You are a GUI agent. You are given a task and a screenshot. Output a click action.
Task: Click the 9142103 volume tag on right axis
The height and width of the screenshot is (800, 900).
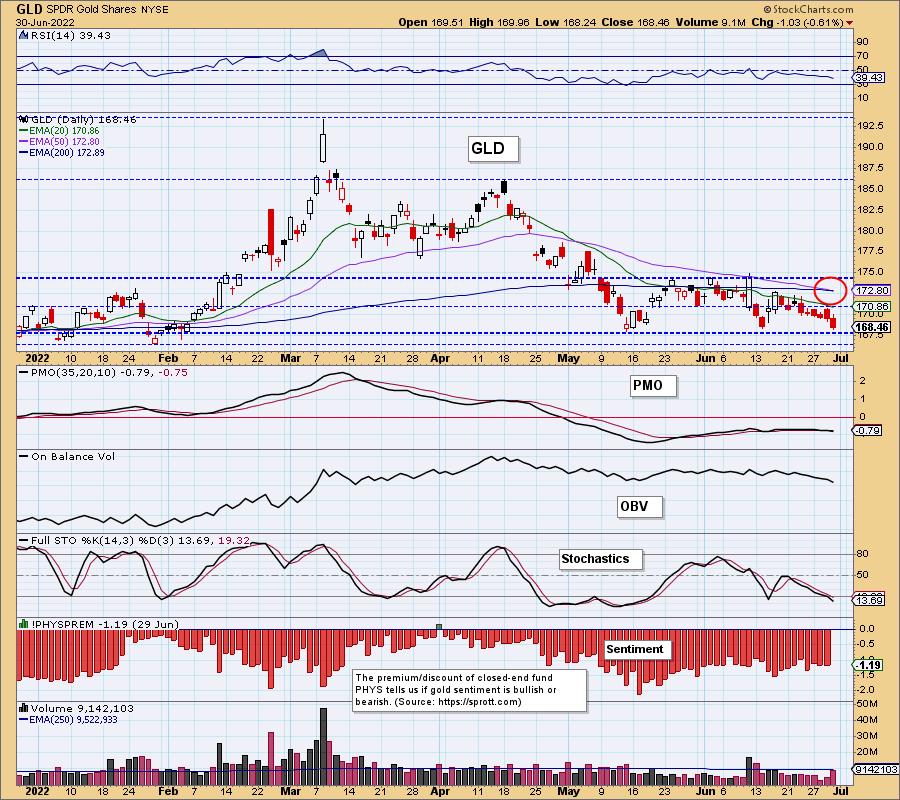click(875, 770)
